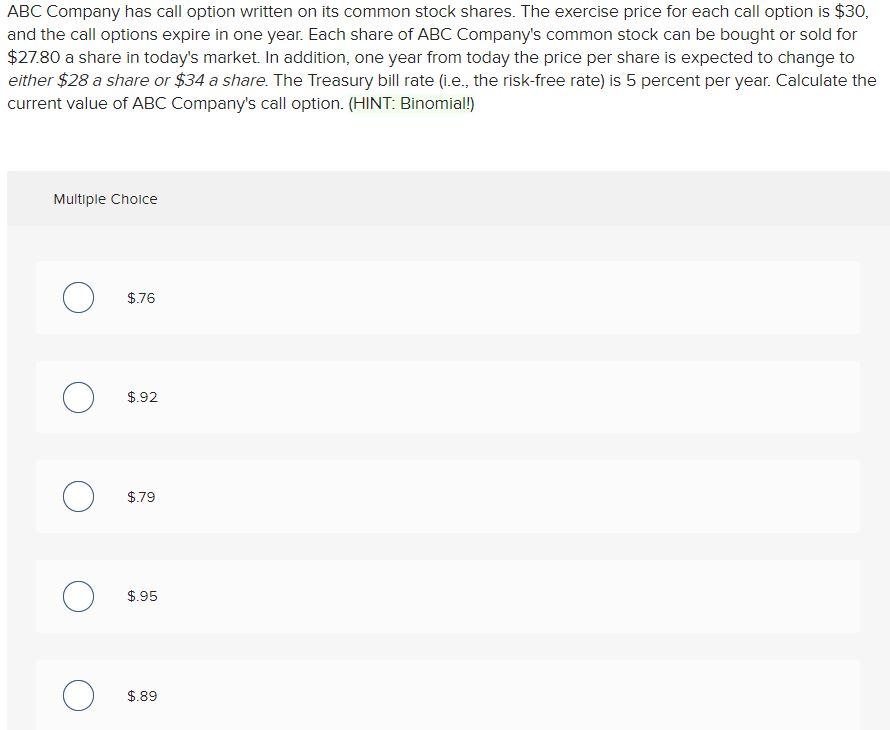Screen dimensions: 890x730
Task: Click the Multiple Choice section header
Action: 106,199
